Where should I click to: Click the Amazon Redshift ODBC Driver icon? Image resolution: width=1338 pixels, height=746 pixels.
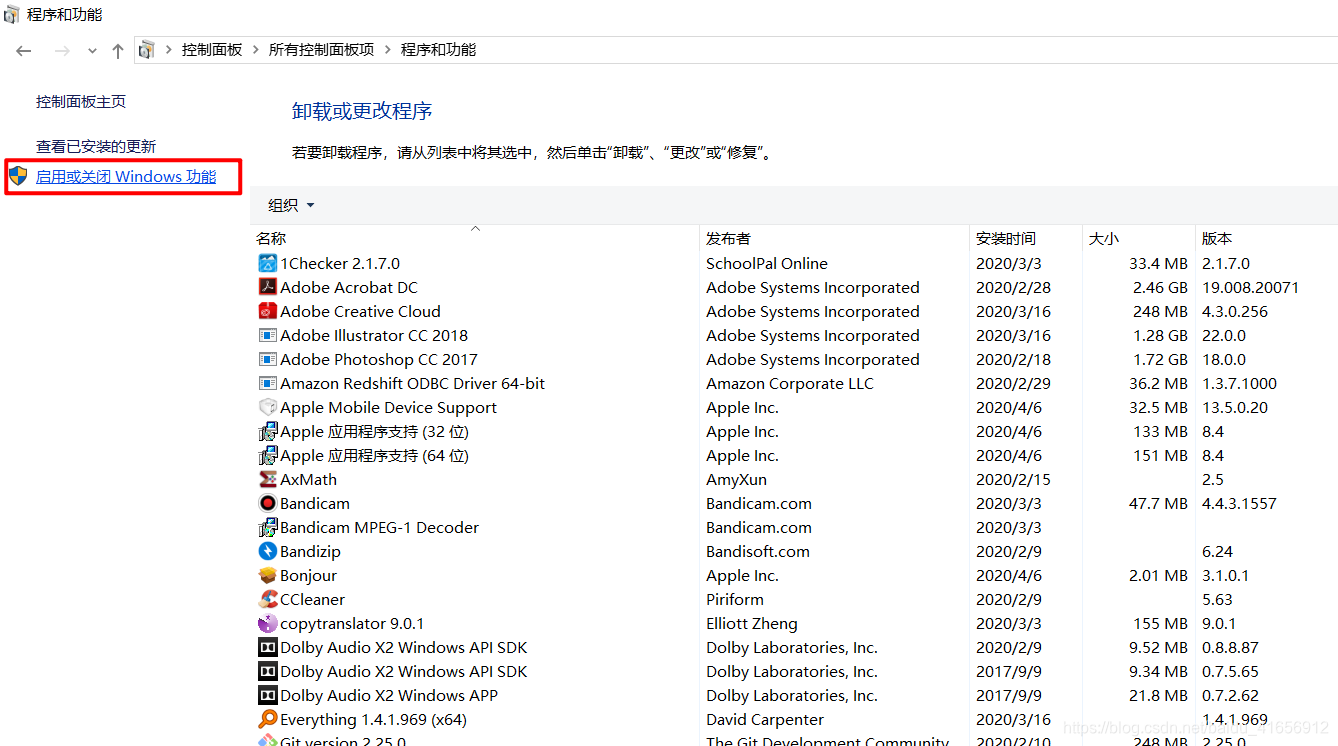267,383
